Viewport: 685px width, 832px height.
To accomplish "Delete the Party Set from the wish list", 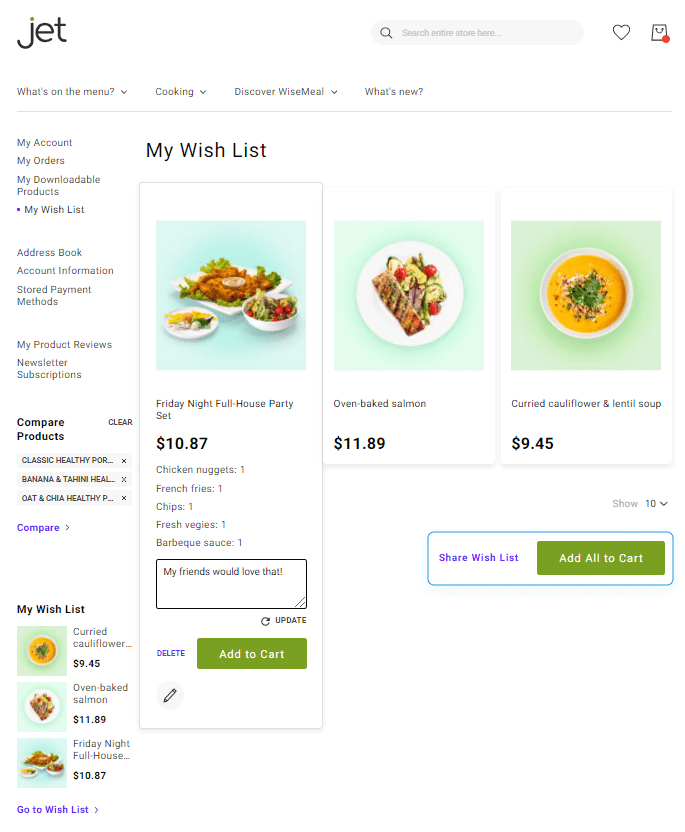I will [171, 654].
